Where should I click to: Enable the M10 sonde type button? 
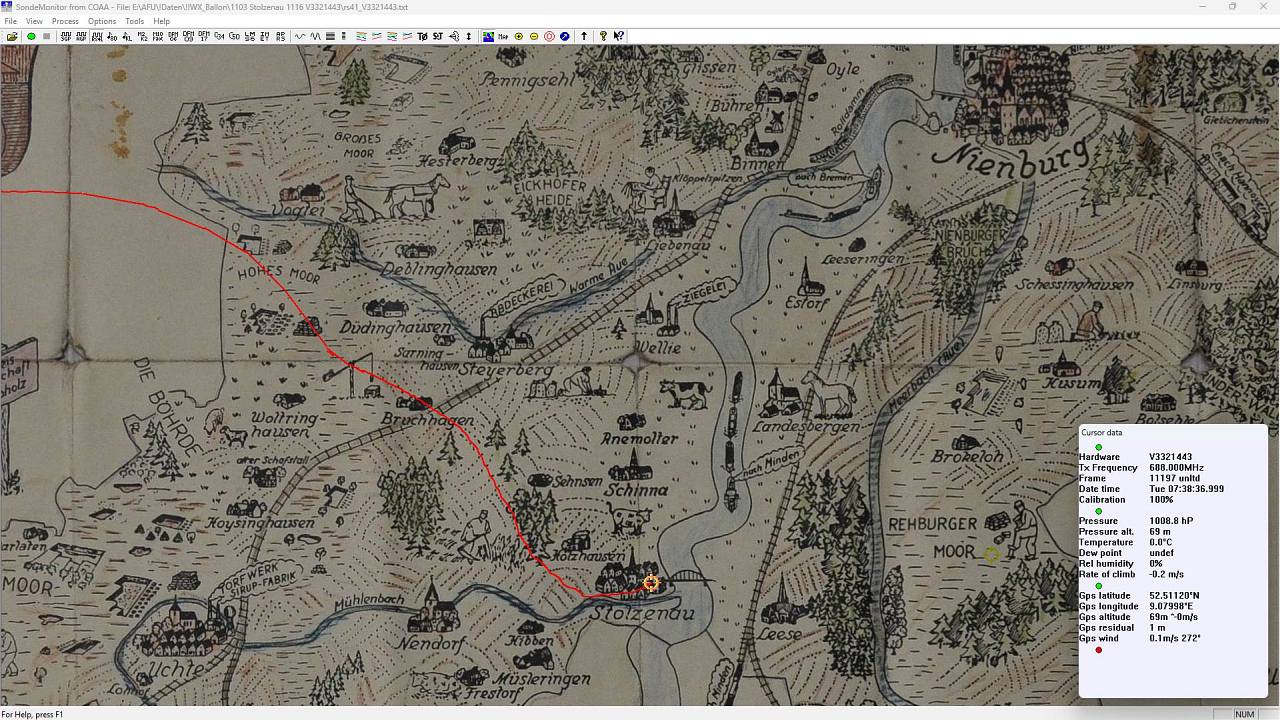tap(157, 36)
